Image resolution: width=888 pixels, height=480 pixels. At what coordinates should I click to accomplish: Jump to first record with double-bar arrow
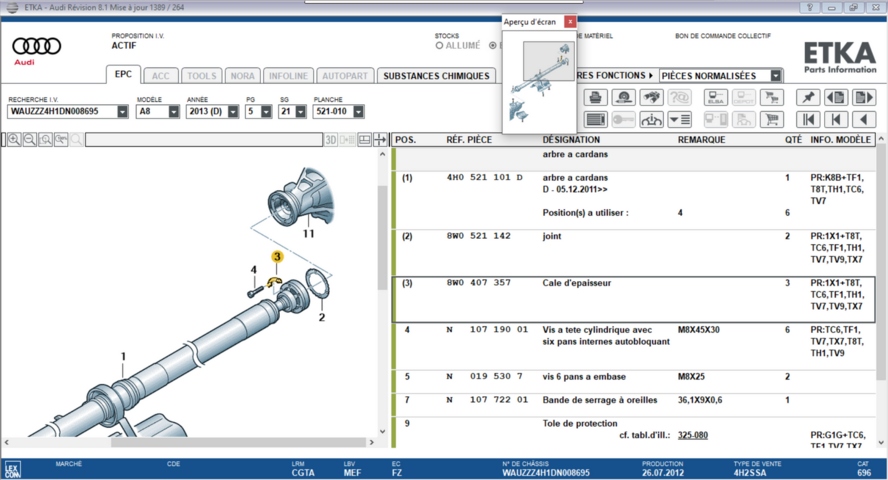(808, 119)
